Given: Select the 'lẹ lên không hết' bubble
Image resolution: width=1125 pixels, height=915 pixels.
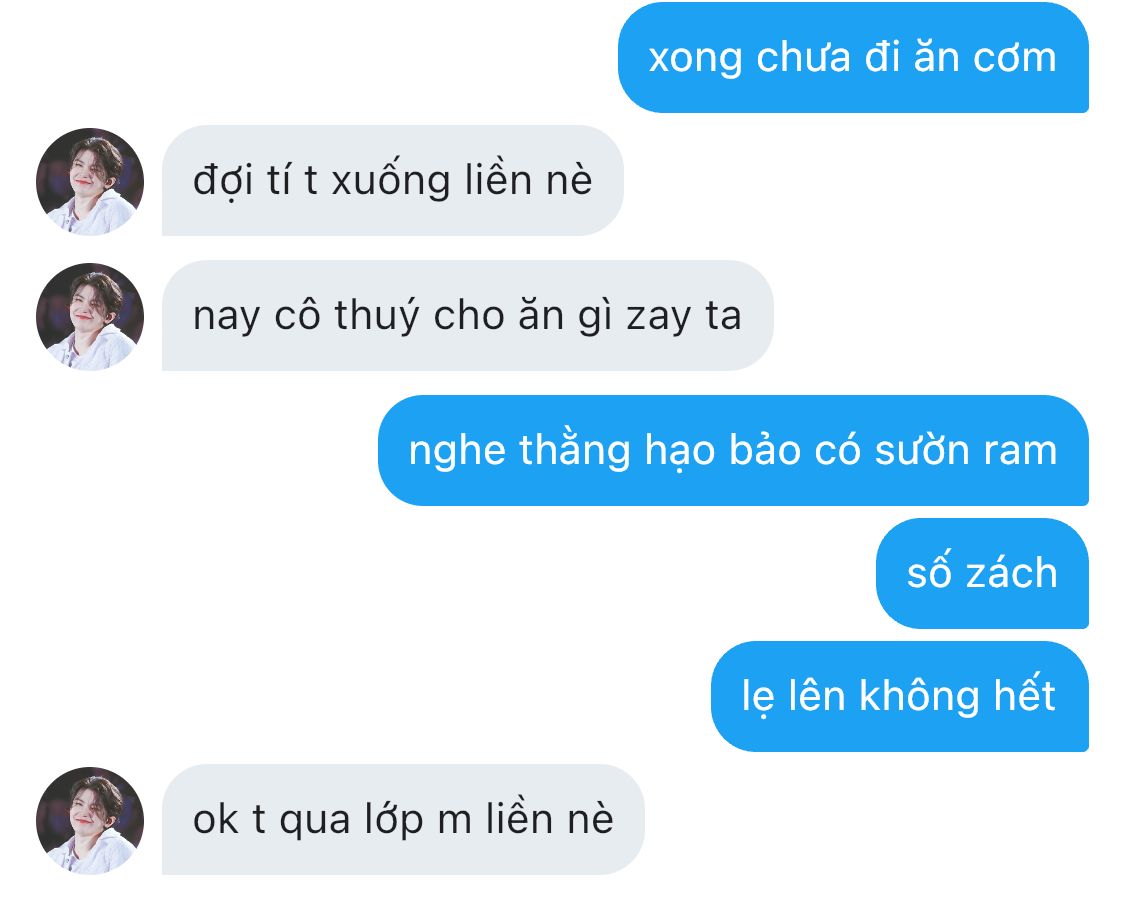Looking at the screenshot, I should tap(900, 696).
